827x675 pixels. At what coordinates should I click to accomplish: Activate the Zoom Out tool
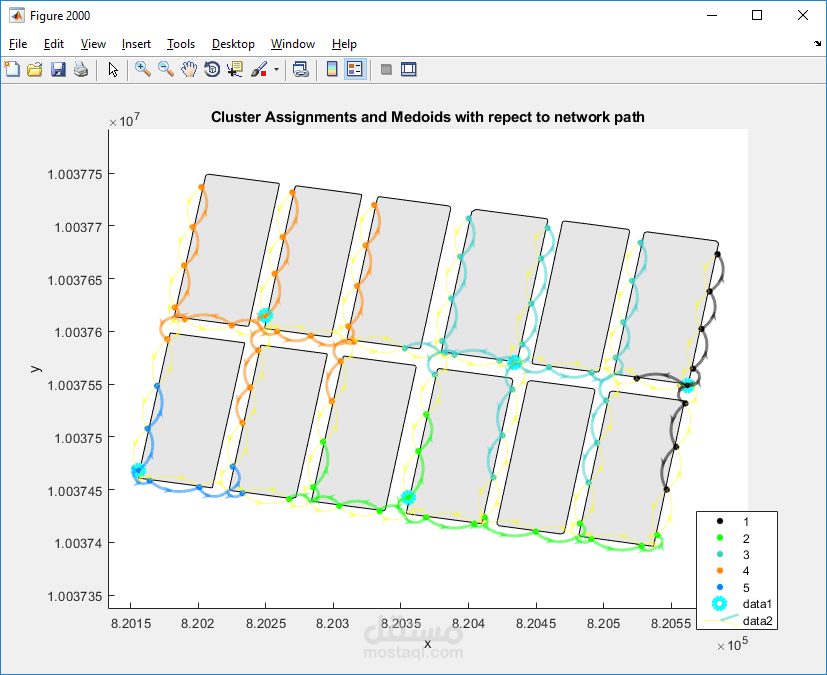[166, 69]
